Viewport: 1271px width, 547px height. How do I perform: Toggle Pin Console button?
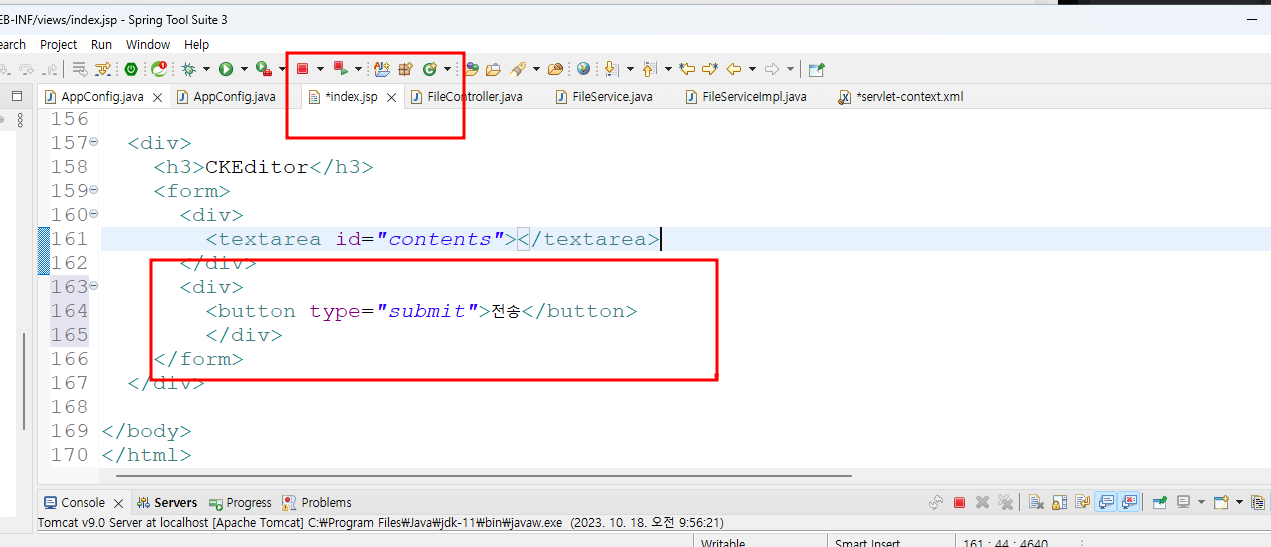click(1160, 502)
